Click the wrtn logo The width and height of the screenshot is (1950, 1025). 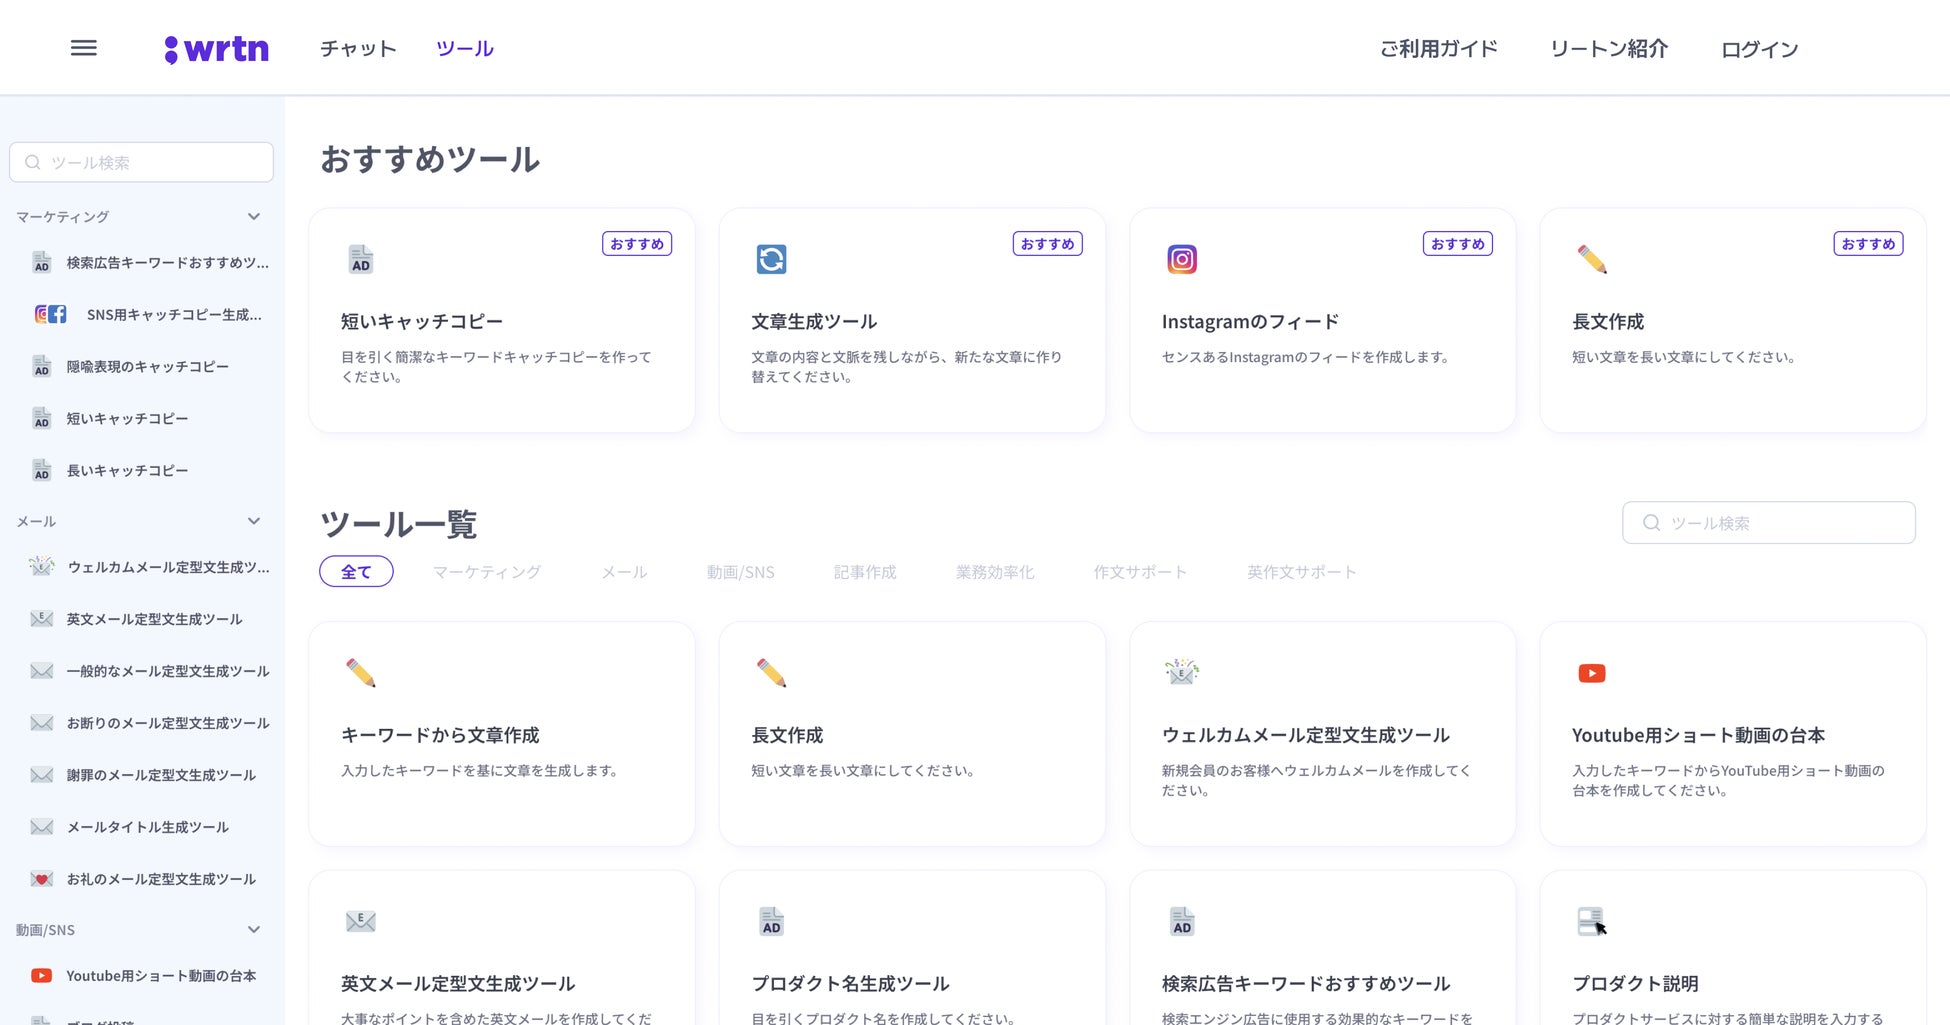coord(217,49)
